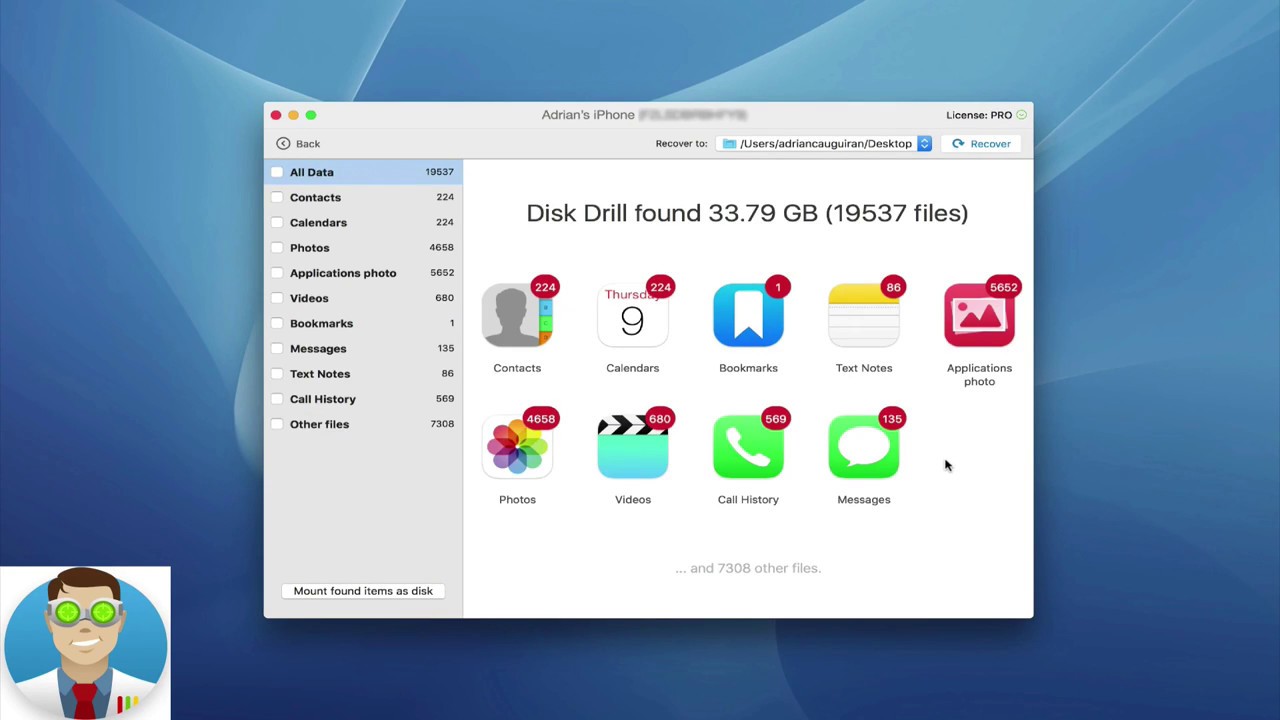Open the Text Notes category icon

point(864,316)
